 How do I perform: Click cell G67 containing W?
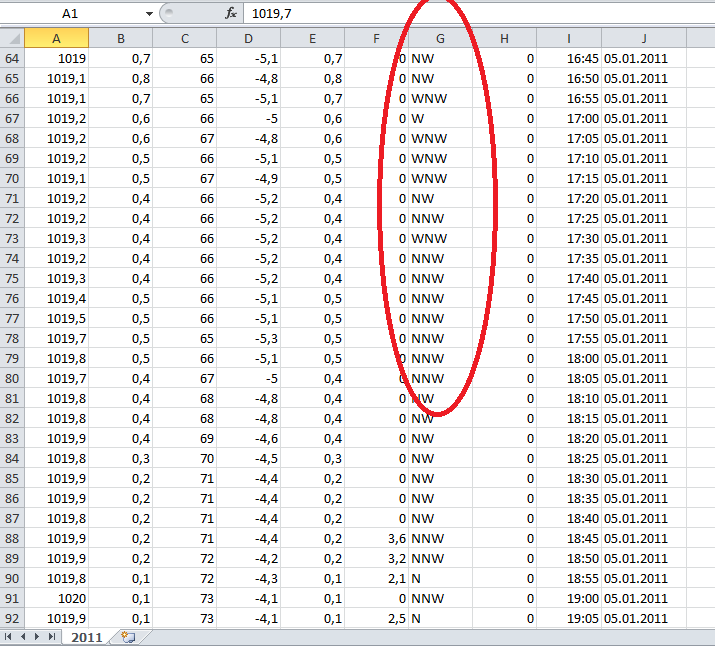[440, 119]
